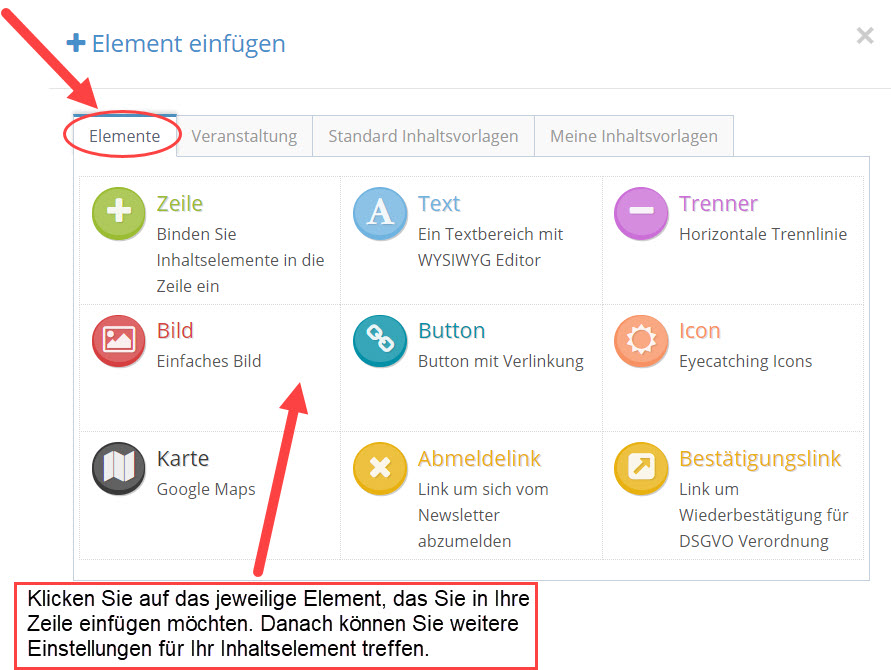Click the Bestätigungslink heading
The width and height of the screenshot is (891, 670).
tap(760, 459)
